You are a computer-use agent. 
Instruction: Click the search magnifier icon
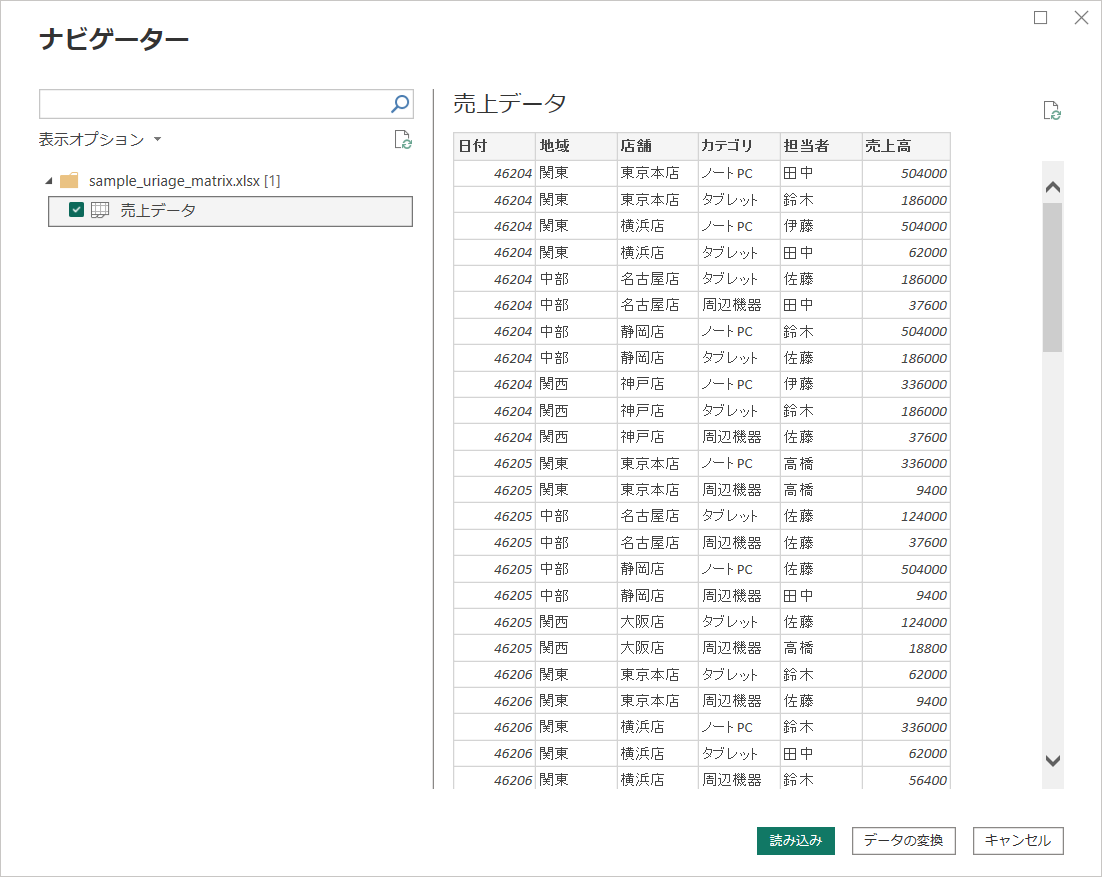pos(400,104)
